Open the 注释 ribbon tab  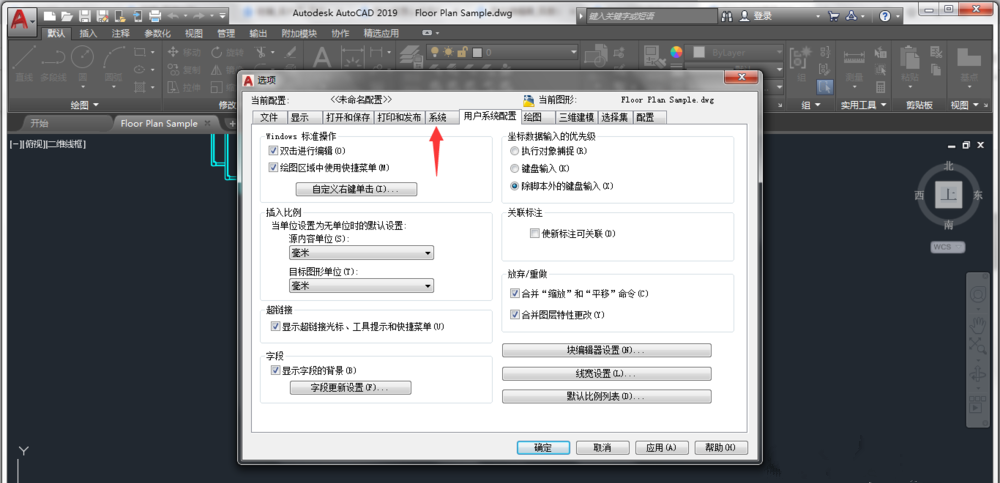pyautogui.click(x=121, y=34)
